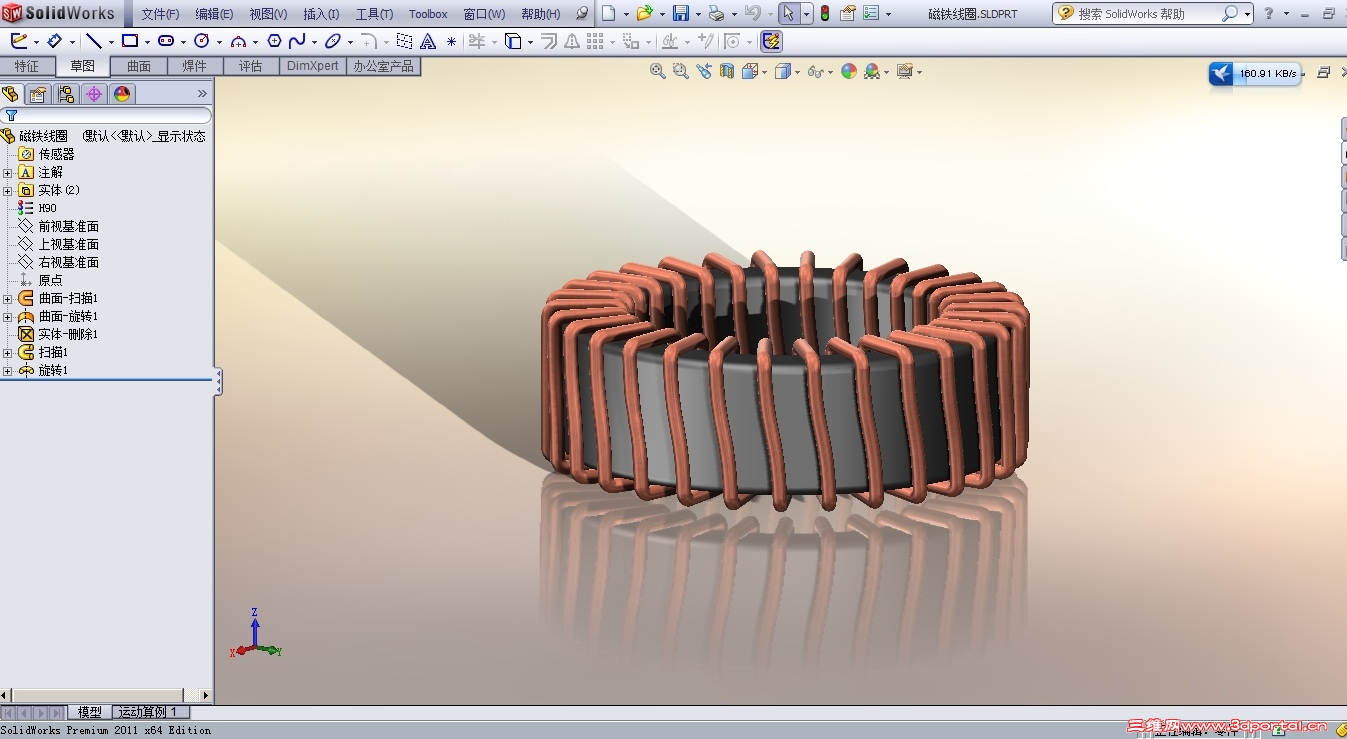Image resolution: width=1347 pixels, height=739 pixels.
Task: Click Zoom to Fit in view toolbar
Action: [x=658, y=71]
